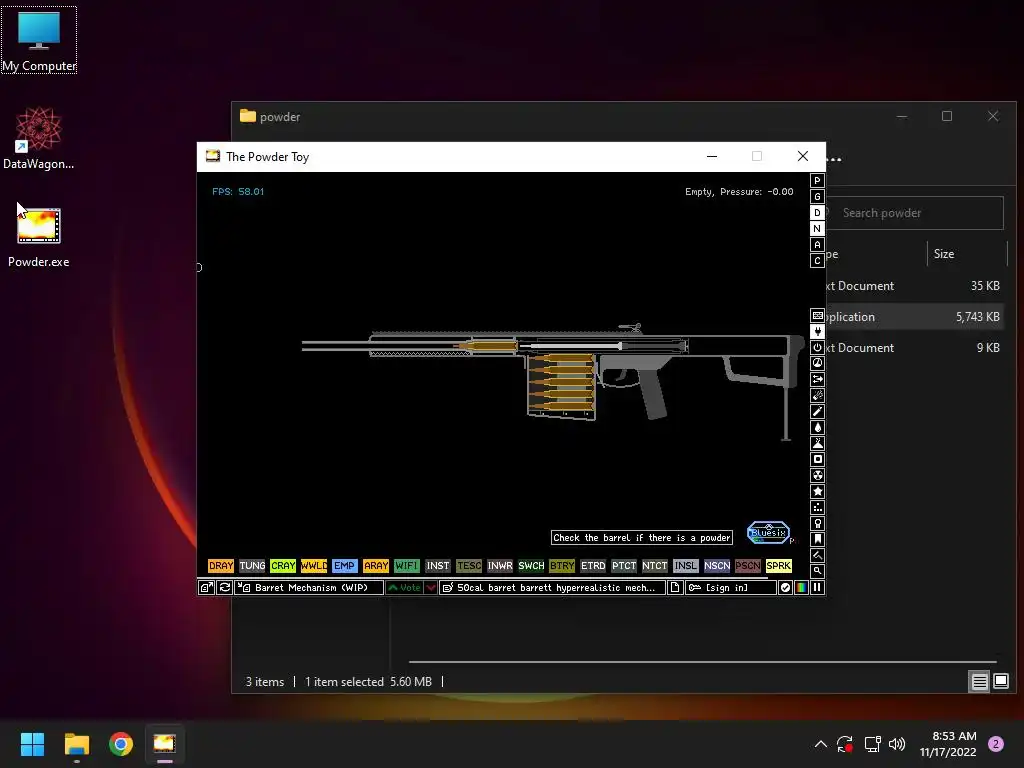Select the ARAY element
The width and height of the screenshot is (1024, 768).
(x=376, y=566)
